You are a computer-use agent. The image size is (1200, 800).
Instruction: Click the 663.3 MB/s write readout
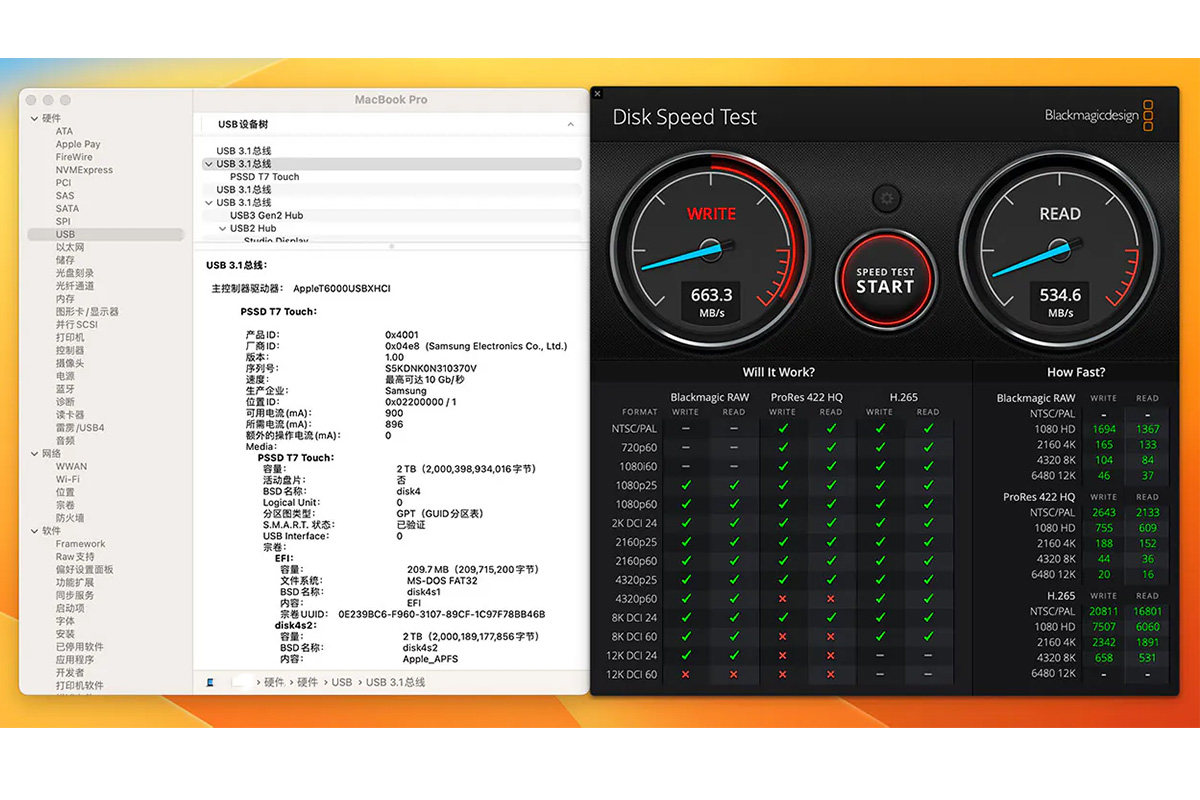pos(711,302)
